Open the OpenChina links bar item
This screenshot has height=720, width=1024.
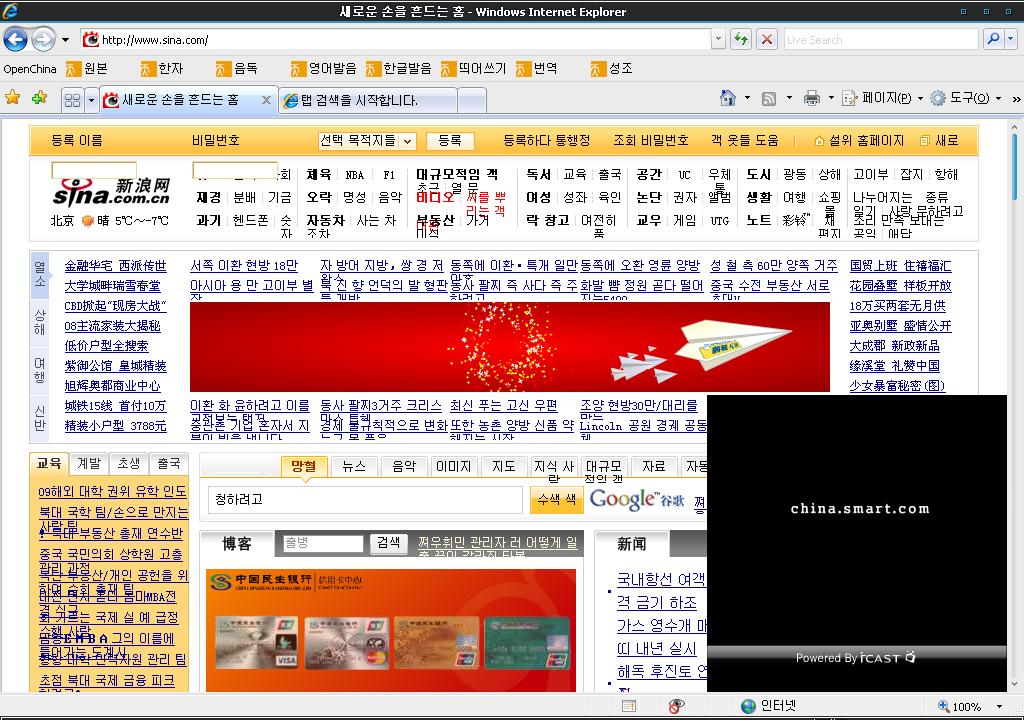(30, 69)
